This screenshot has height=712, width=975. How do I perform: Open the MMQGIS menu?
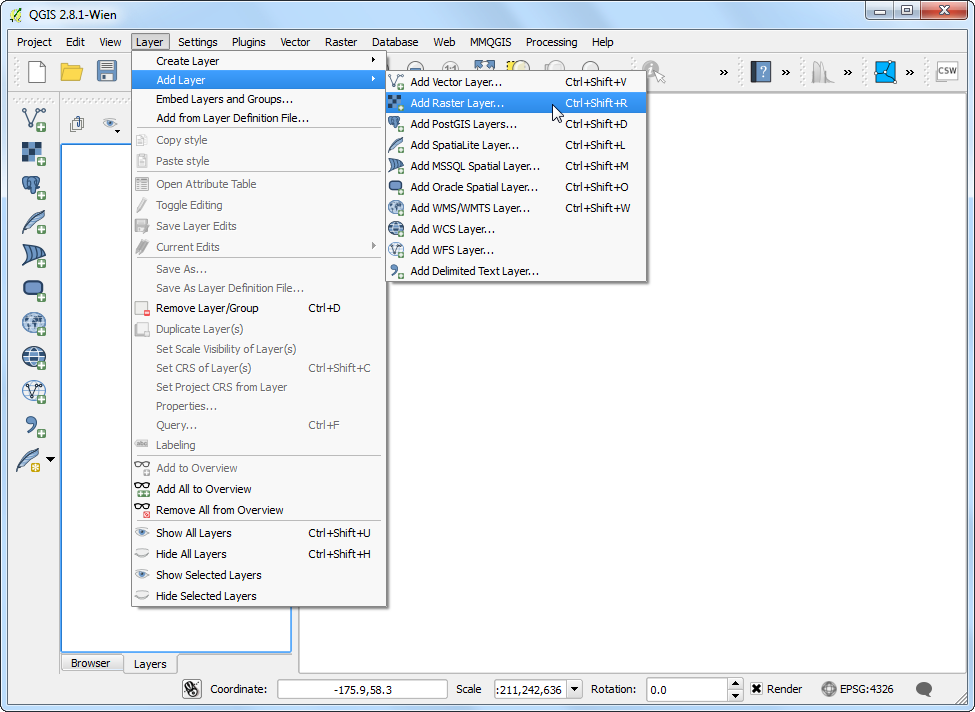point(491,42)
